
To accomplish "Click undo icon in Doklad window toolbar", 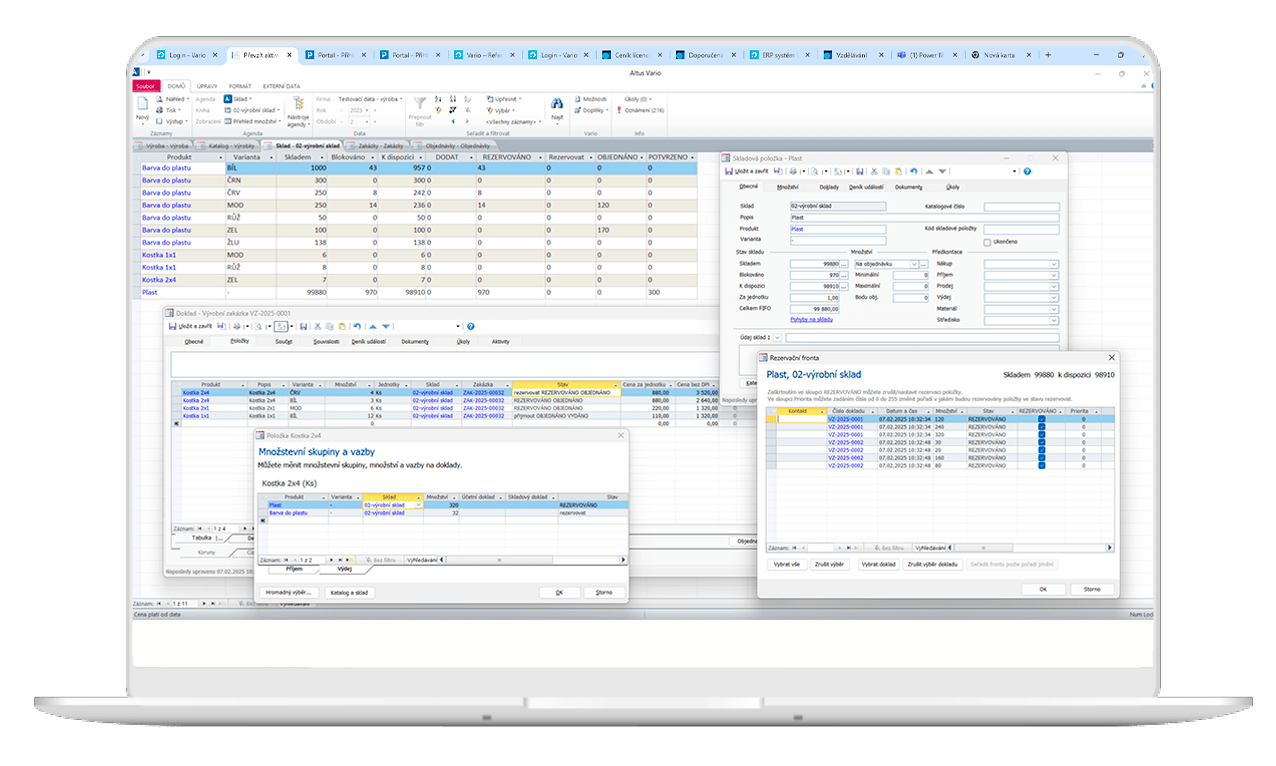I will pos(356,326).
